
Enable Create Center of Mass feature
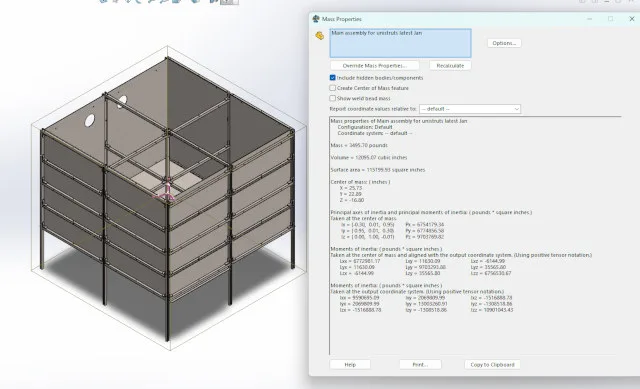(333, 88)
